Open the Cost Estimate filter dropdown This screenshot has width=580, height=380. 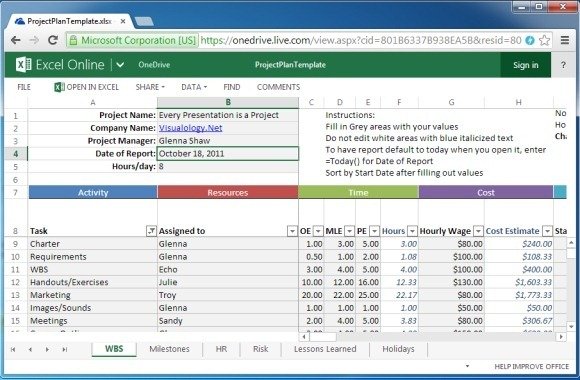(547, 231)
